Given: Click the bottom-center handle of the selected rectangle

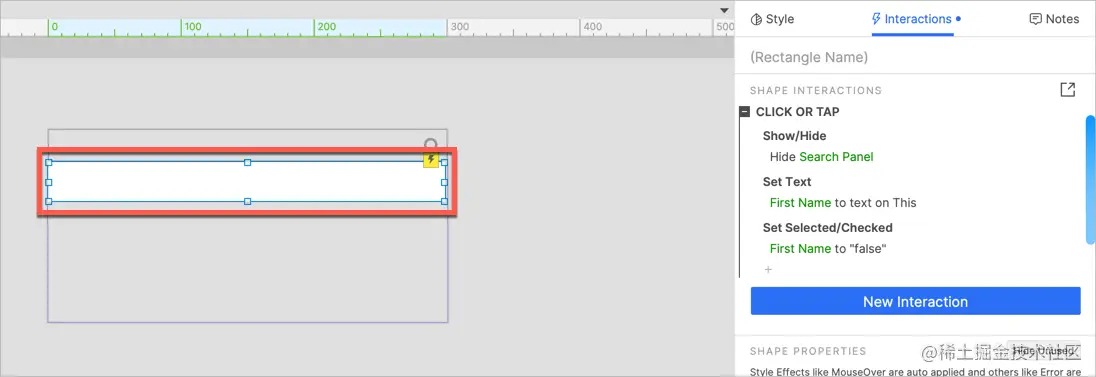Looking at the screenshot, I should pos(247,201).
